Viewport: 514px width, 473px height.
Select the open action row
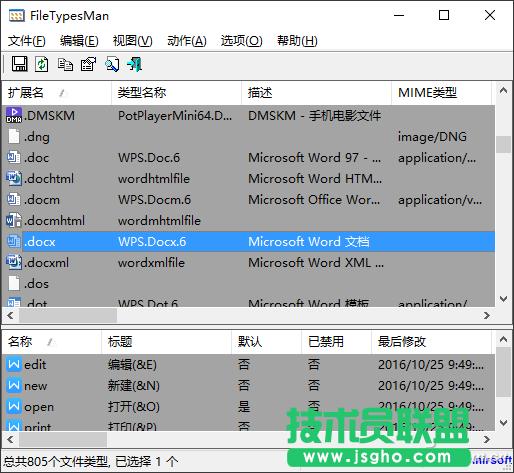248,407
